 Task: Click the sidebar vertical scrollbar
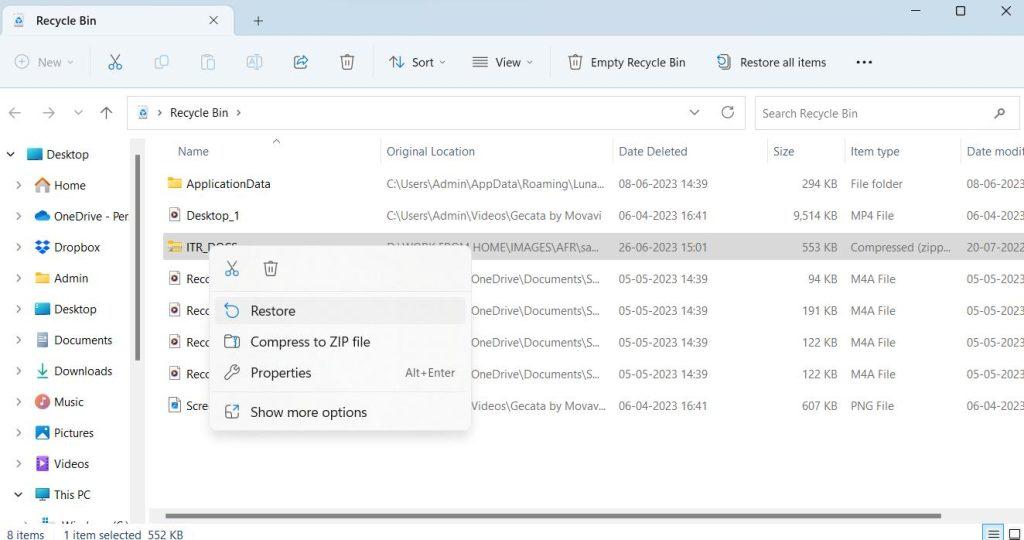point(137,257)
